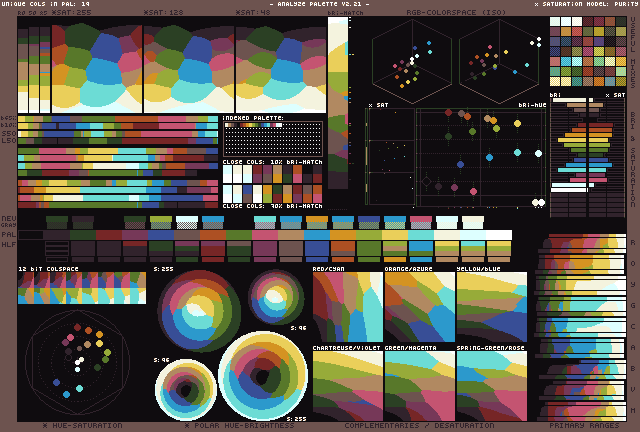Click the indexed palette dotted grid
Image resolution: width=640 pixels, height=432 pixels.
[x=273, y=138]
